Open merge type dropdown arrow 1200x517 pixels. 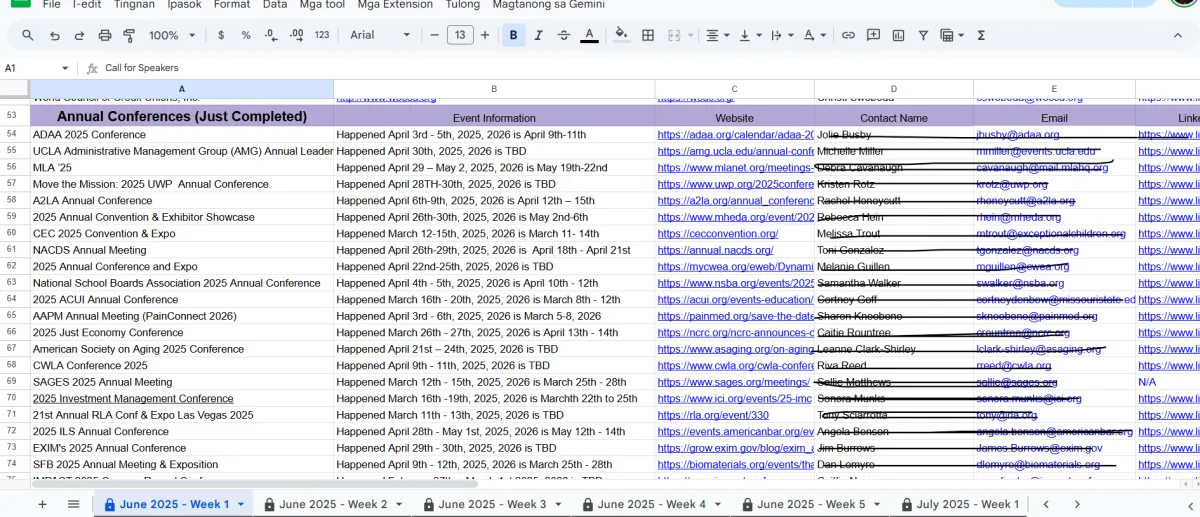click(x=690, y=35)
